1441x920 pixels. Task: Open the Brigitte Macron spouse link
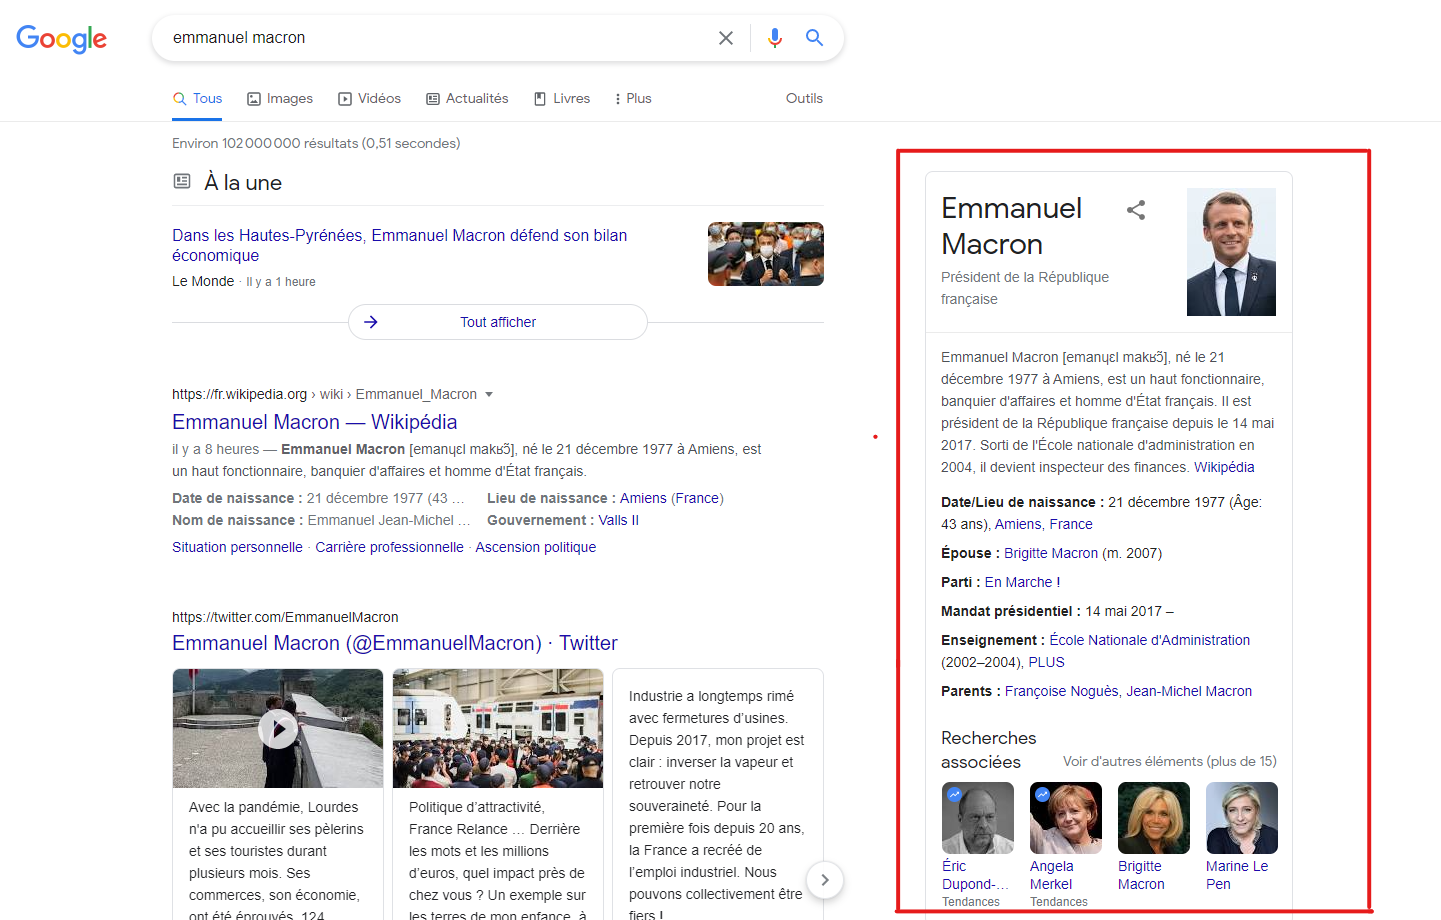click(1051, 553)
